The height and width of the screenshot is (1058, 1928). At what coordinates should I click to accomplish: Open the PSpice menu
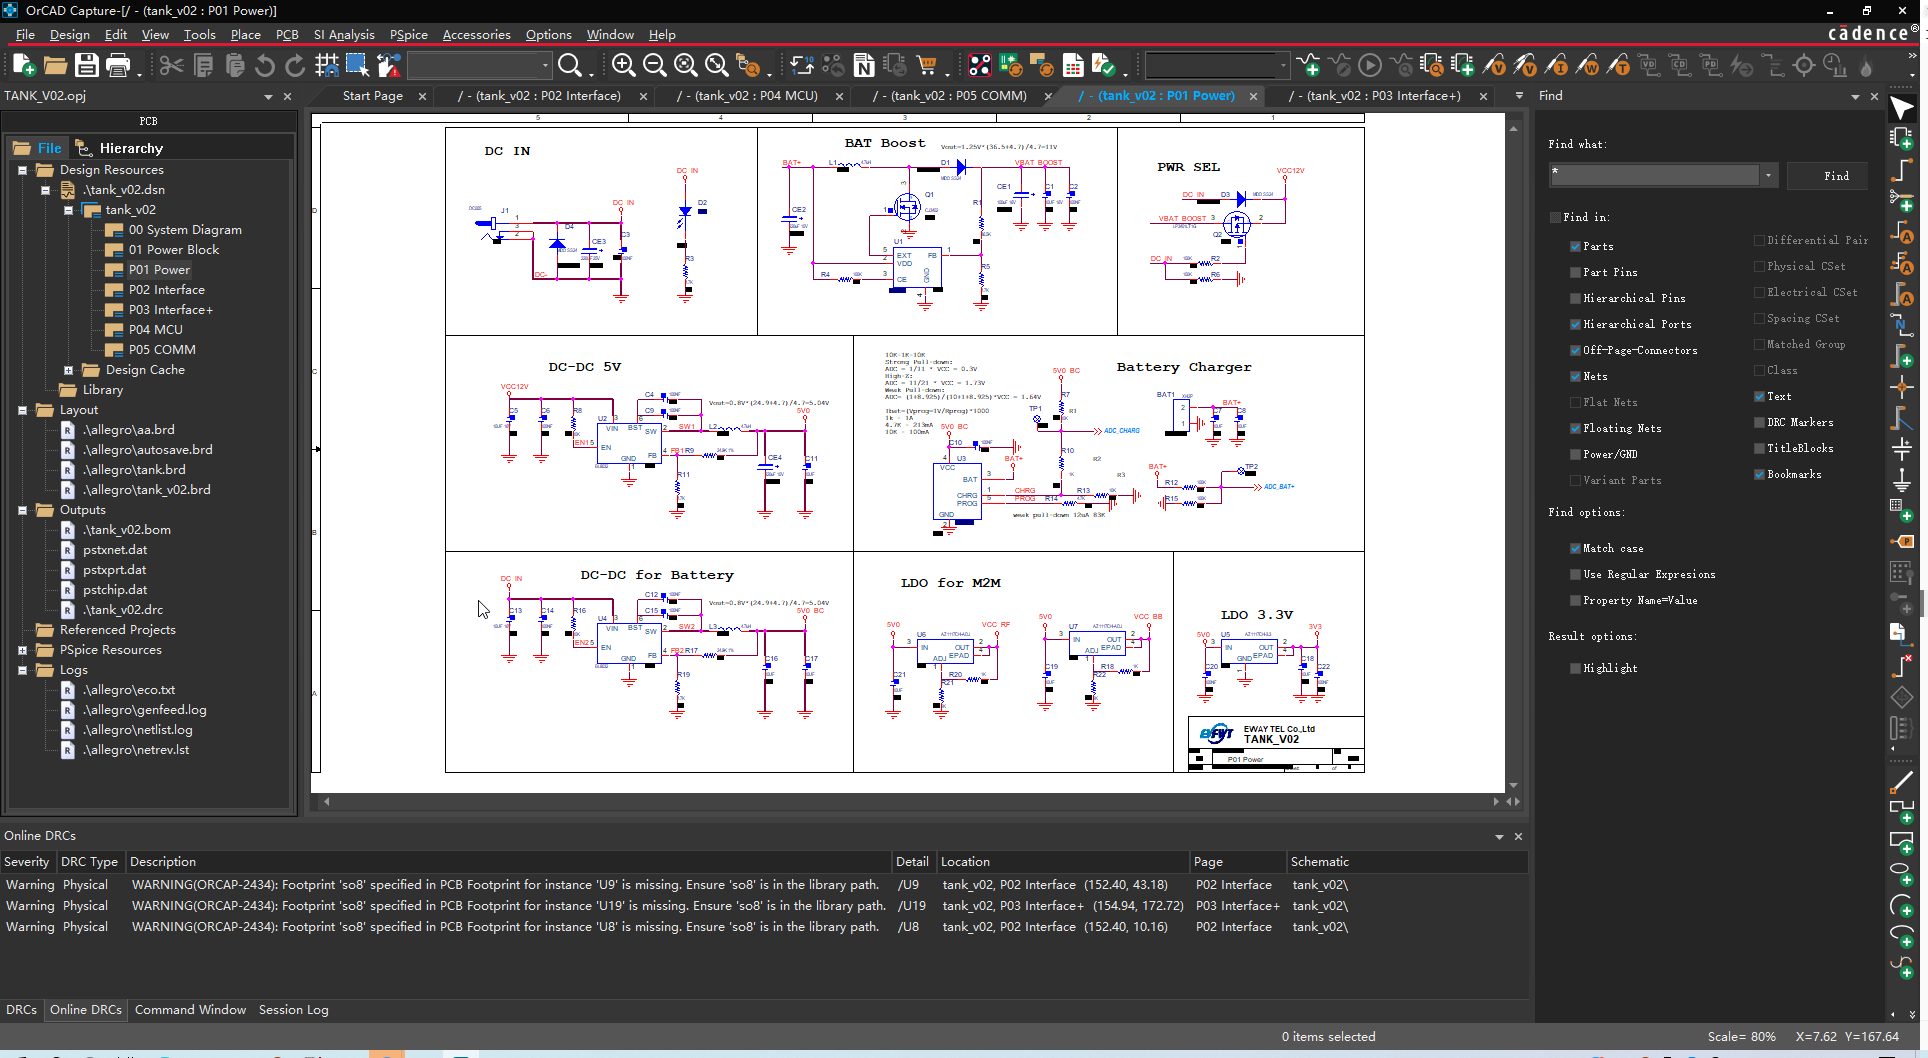pyautogui.click(x=408, y=35)
